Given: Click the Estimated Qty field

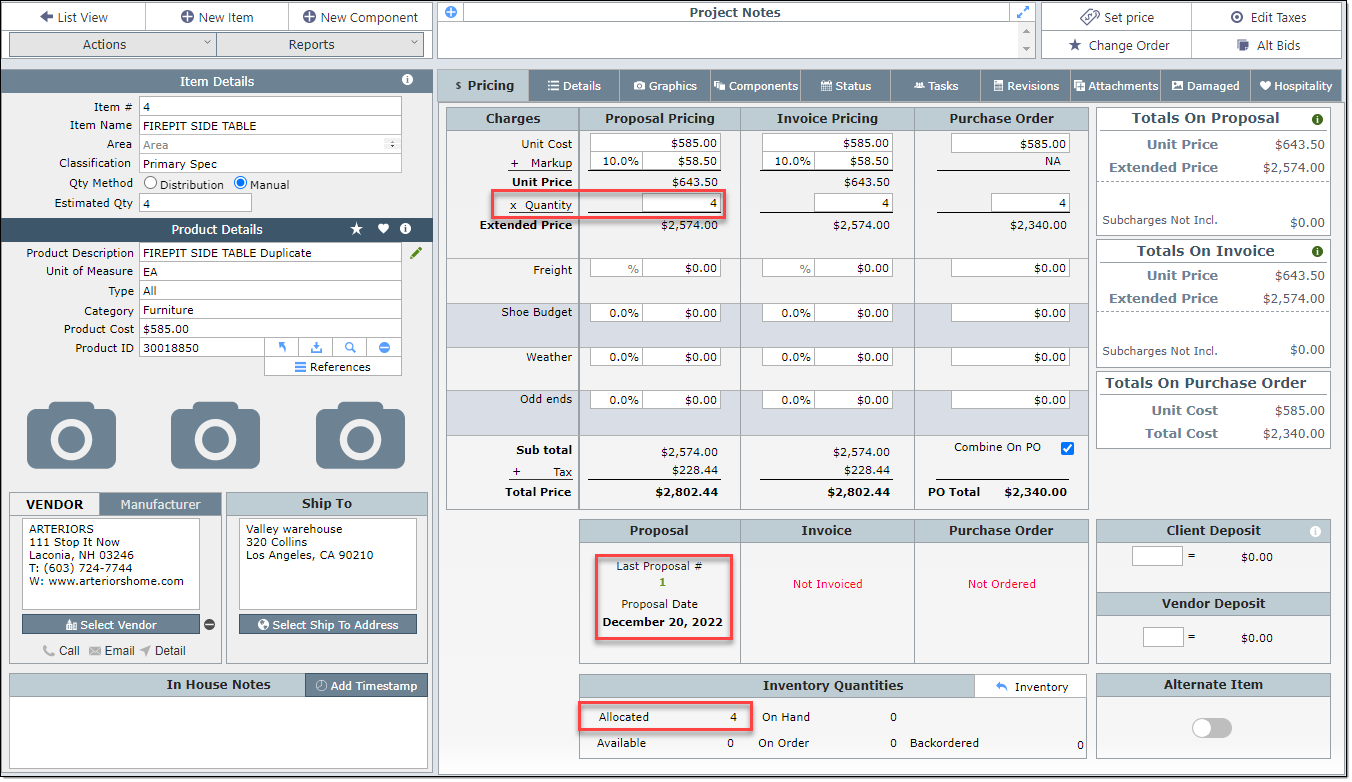Looking at the screenshot, I should tap(195, 203).
